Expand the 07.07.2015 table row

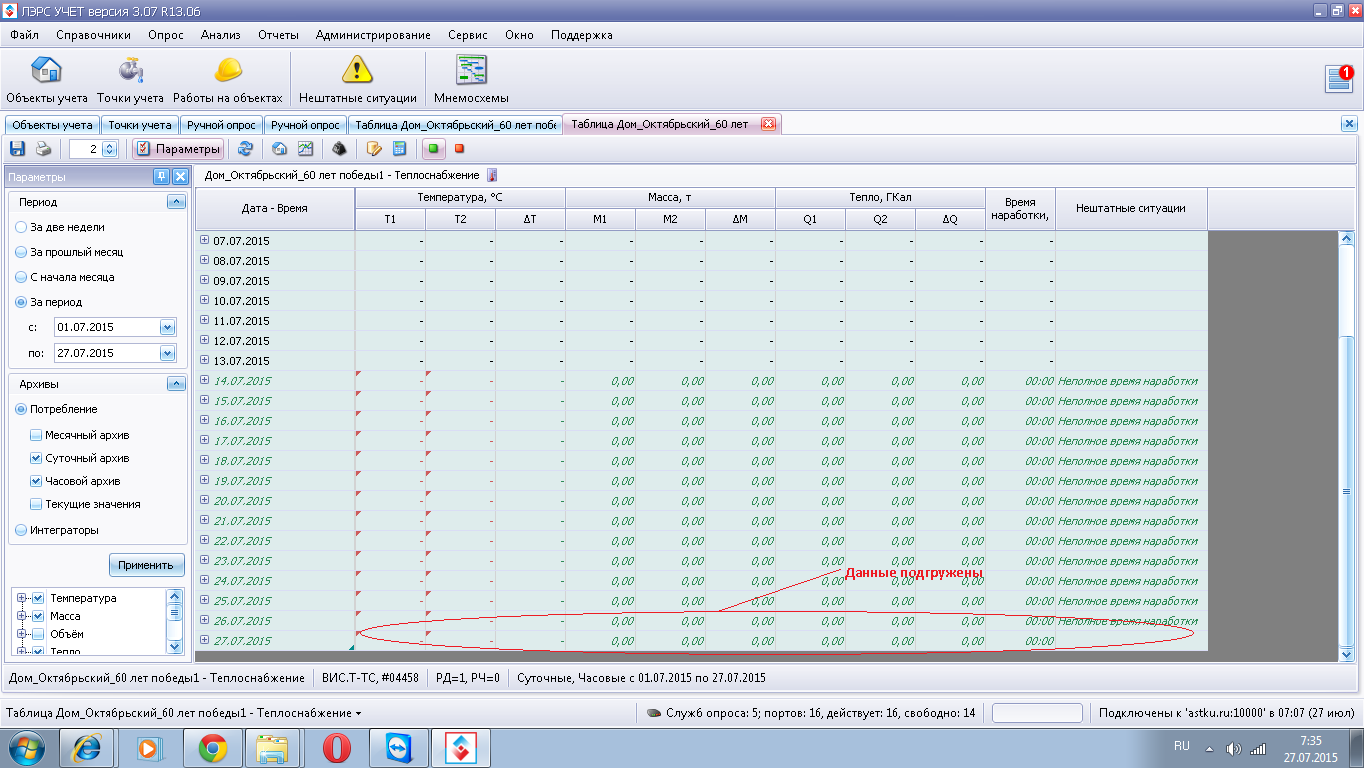click(x=204, y=240)
